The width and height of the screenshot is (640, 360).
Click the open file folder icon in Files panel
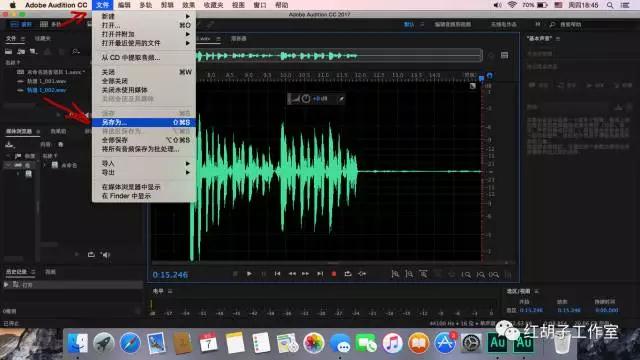[9, 51]
